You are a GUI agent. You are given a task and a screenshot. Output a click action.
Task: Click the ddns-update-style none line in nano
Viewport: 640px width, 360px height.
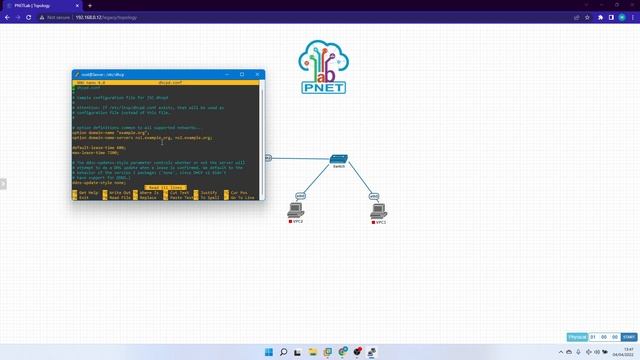coord(99,183)
